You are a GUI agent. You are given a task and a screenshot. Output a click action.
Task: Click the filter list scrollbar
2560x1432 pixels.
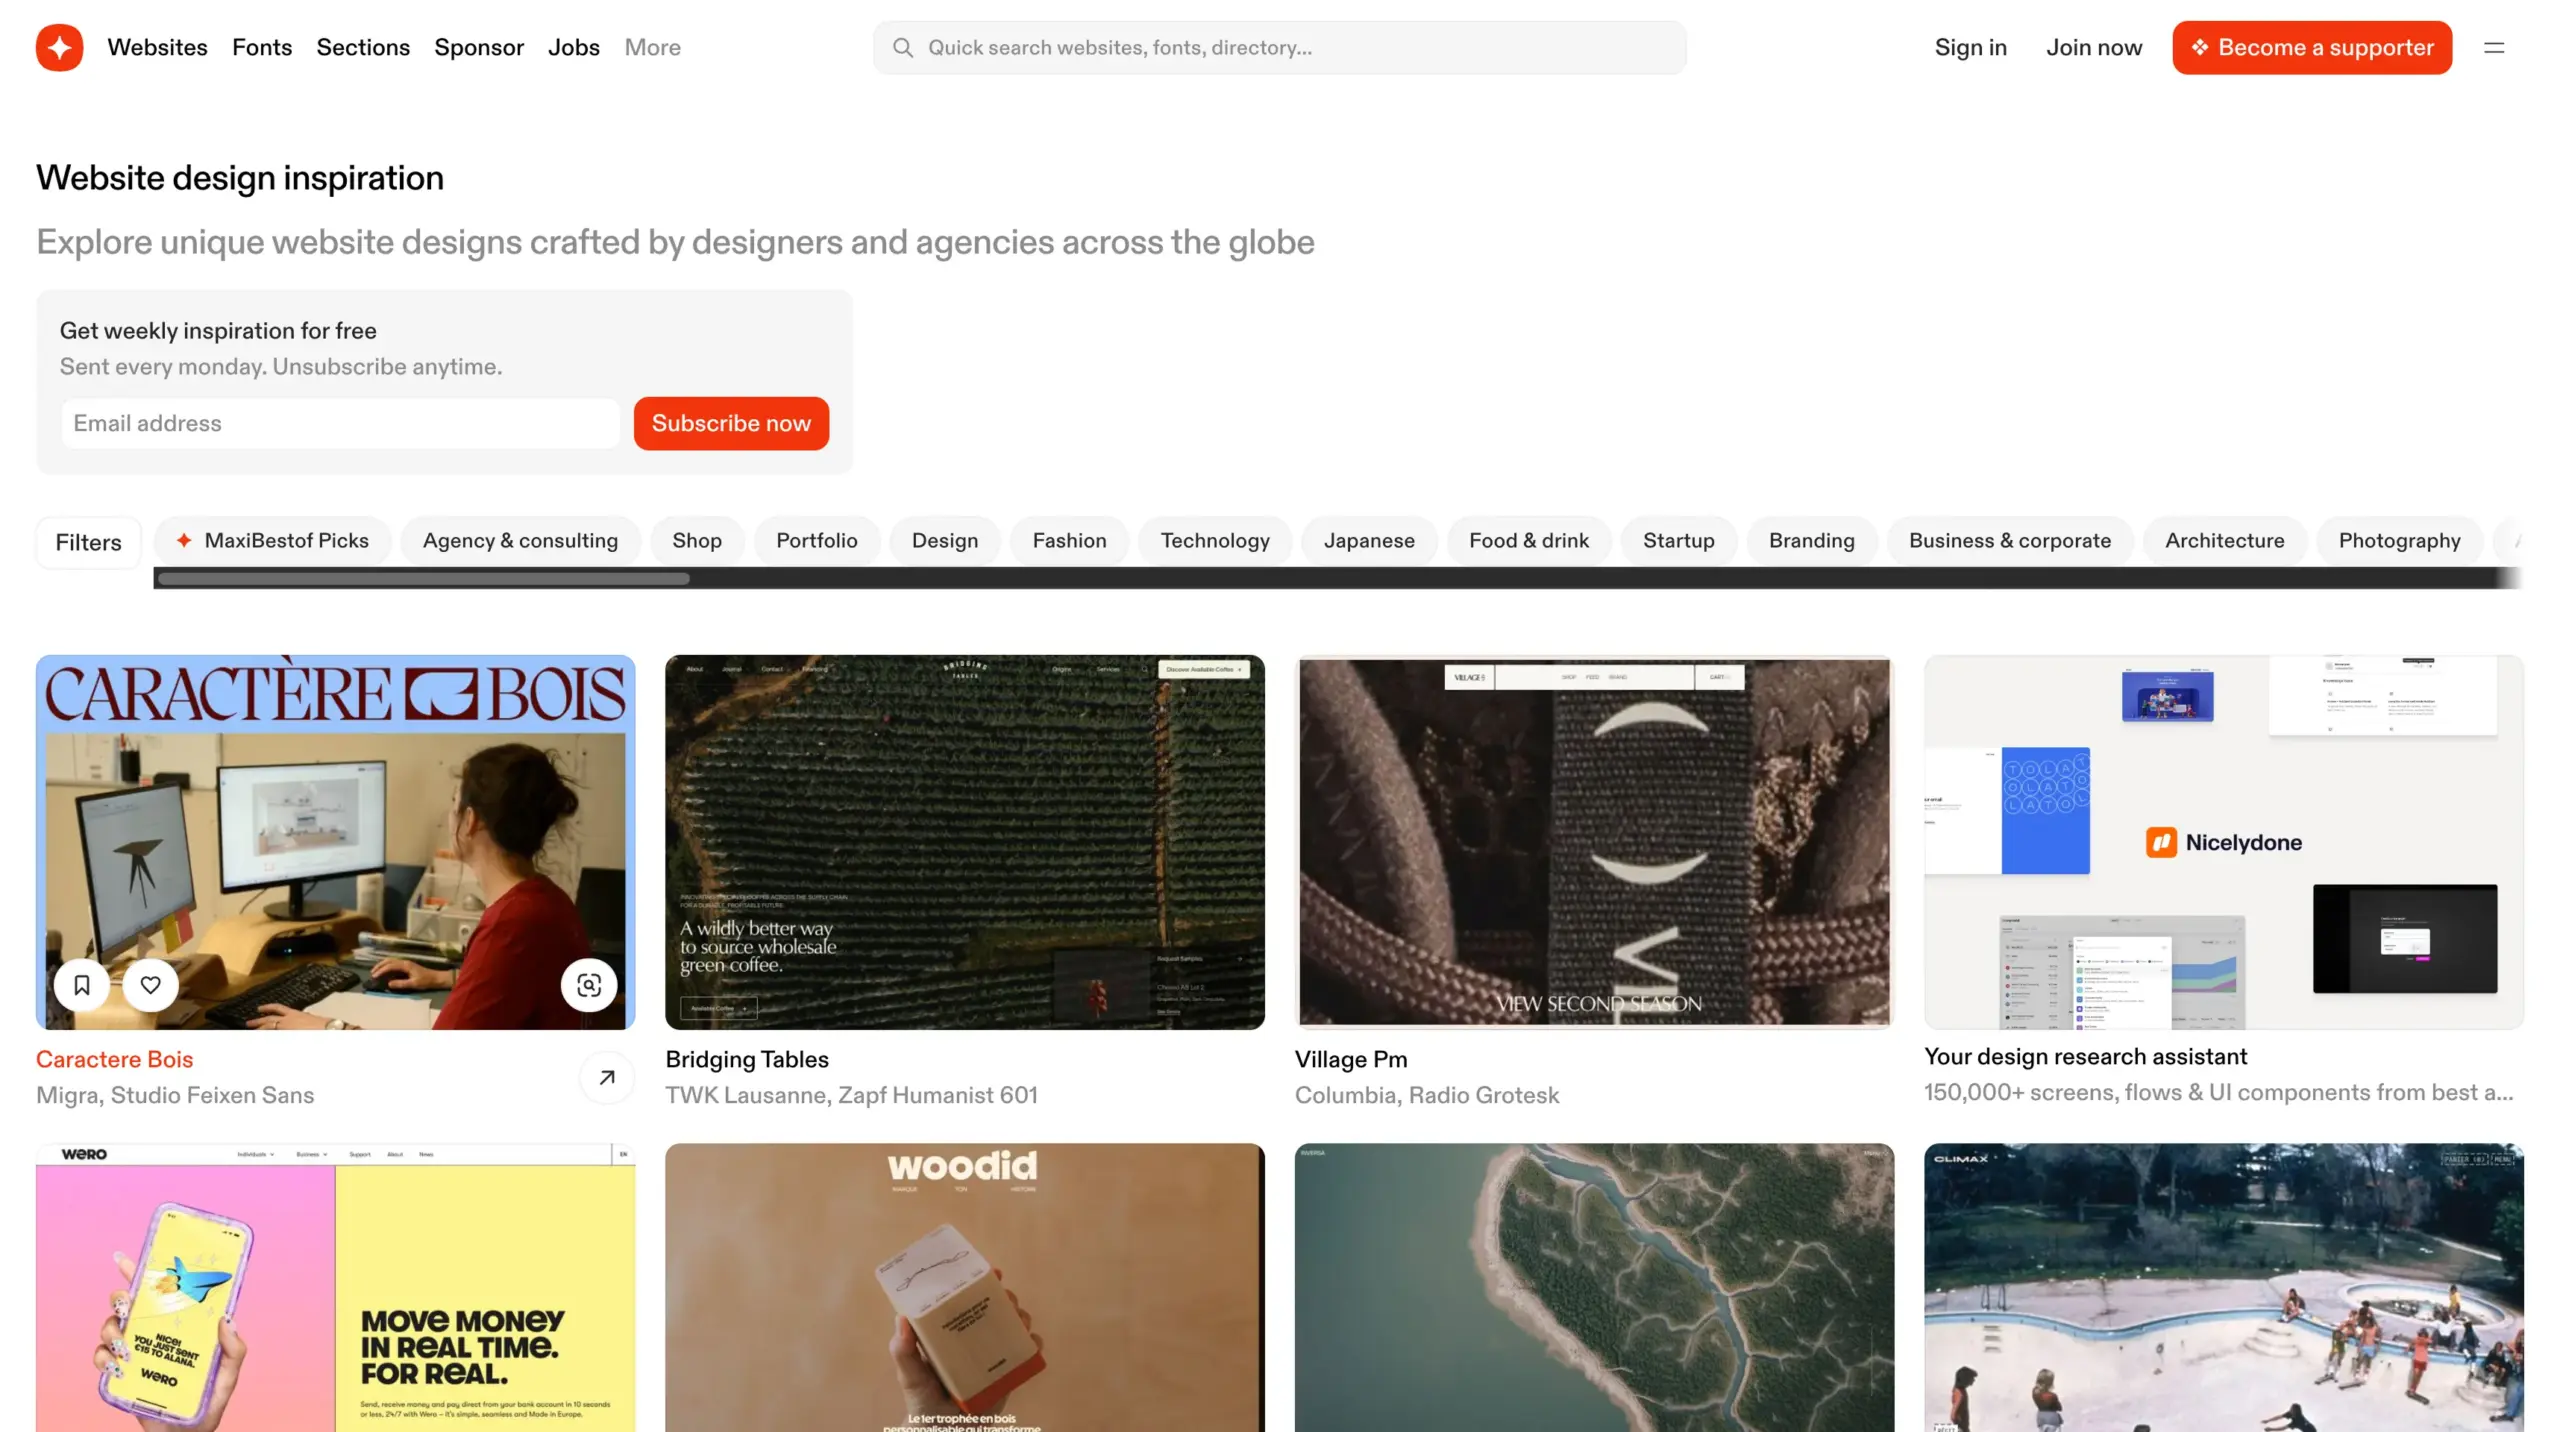pos(420,578)
